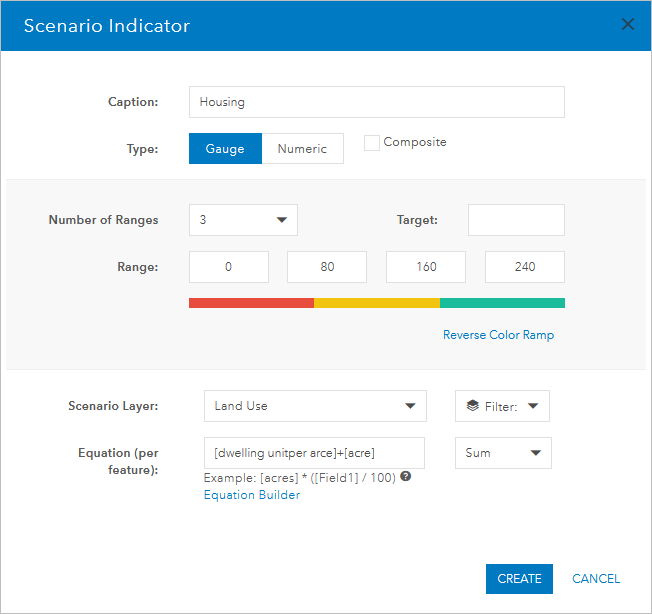Open the Number of Ranges dropdown

coord(243,220)
